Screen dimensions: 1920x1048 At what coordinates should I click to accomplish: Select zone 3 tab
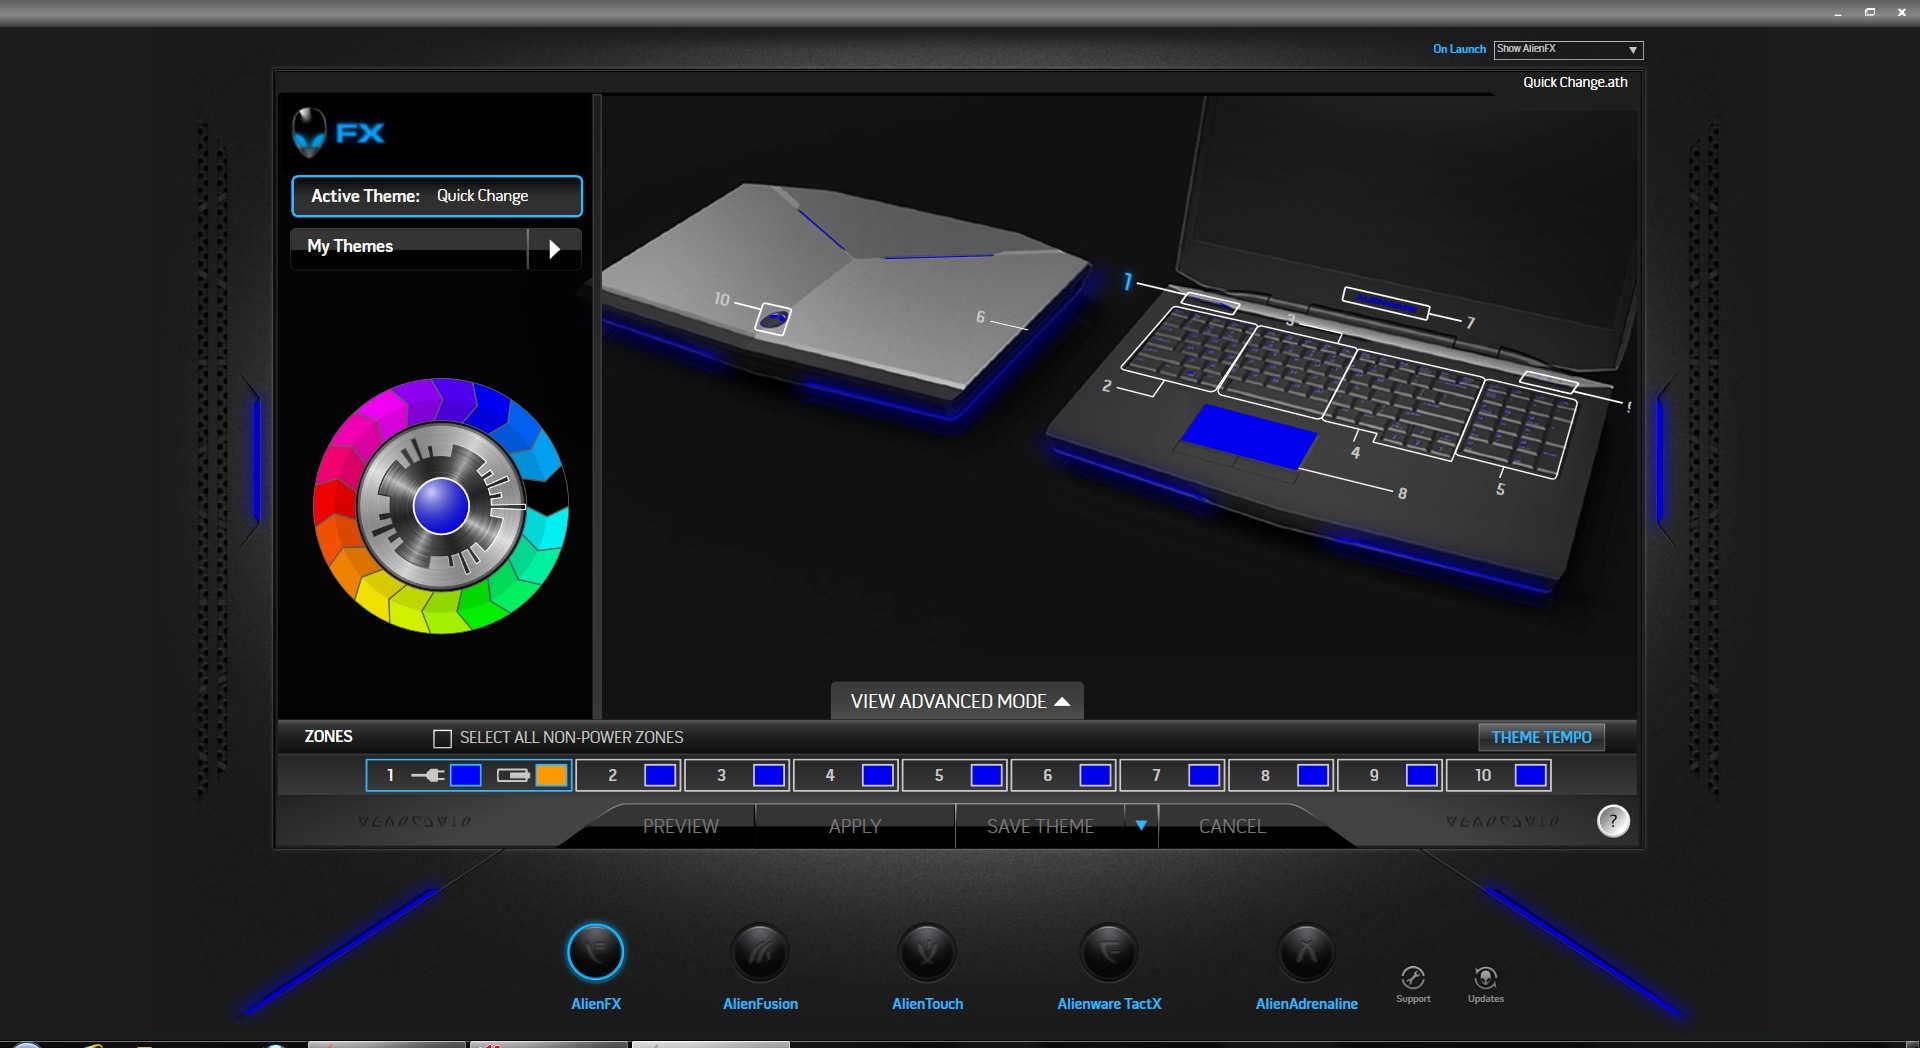coord(738,775)
